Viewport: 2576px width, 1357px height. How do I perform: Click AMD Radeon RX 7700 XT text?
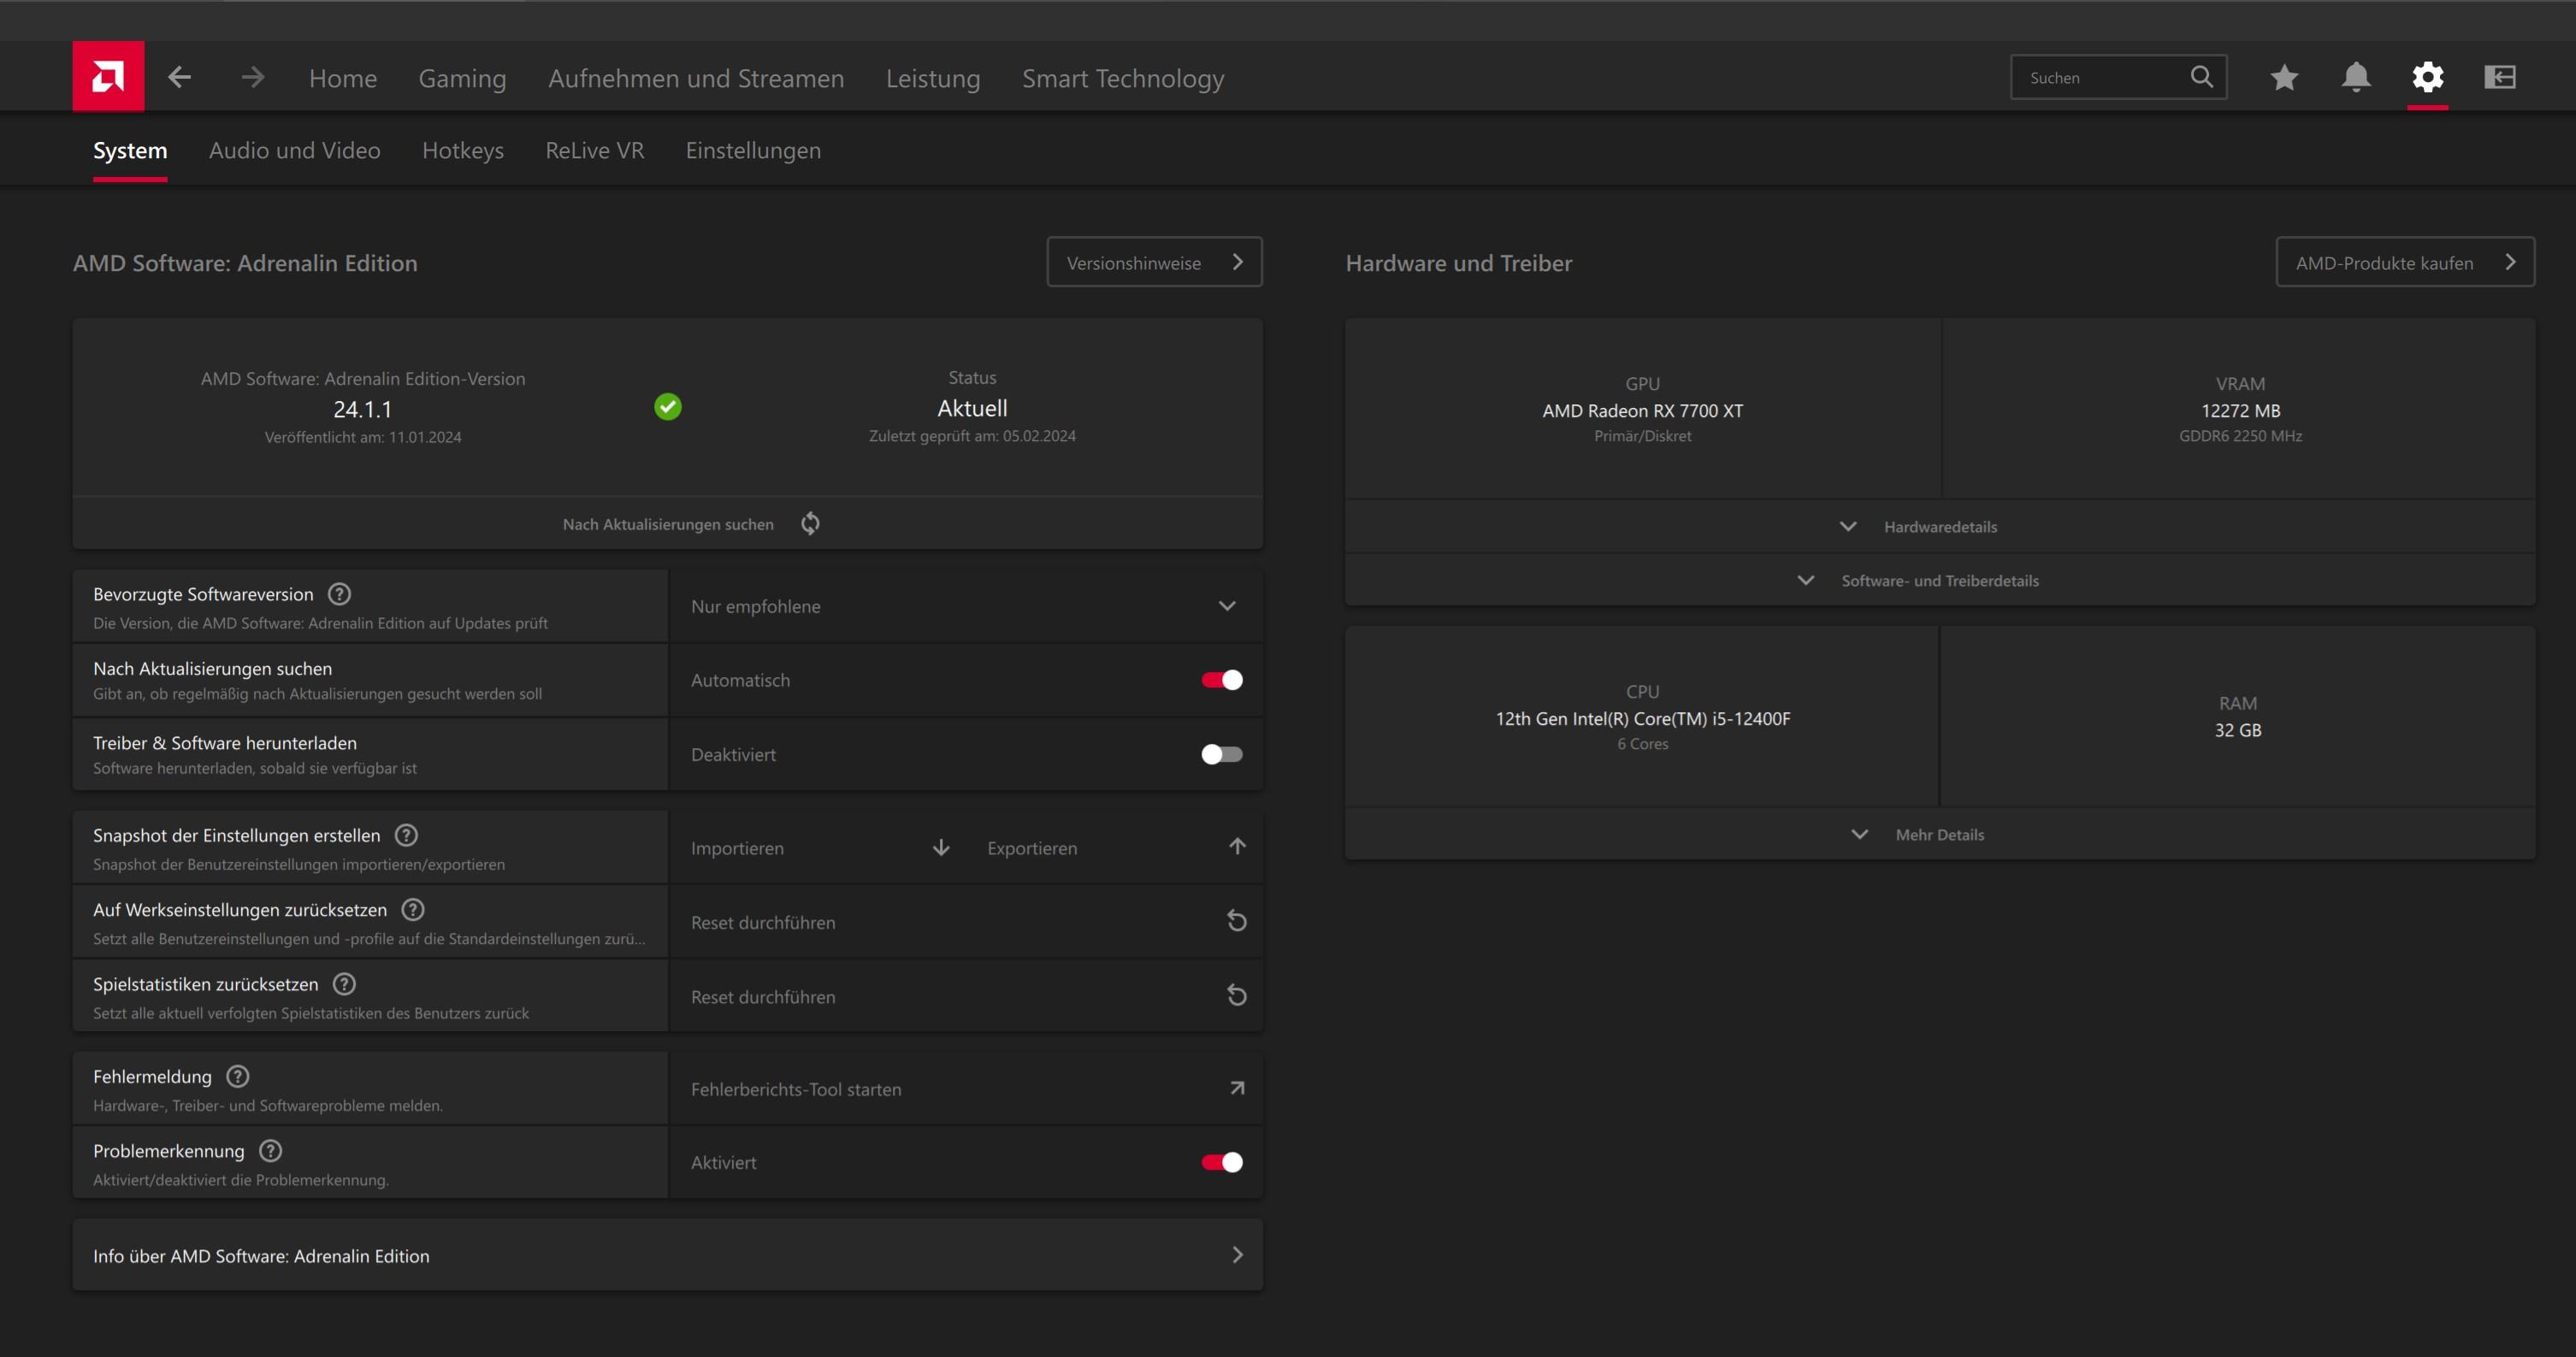coord(1642,410)
